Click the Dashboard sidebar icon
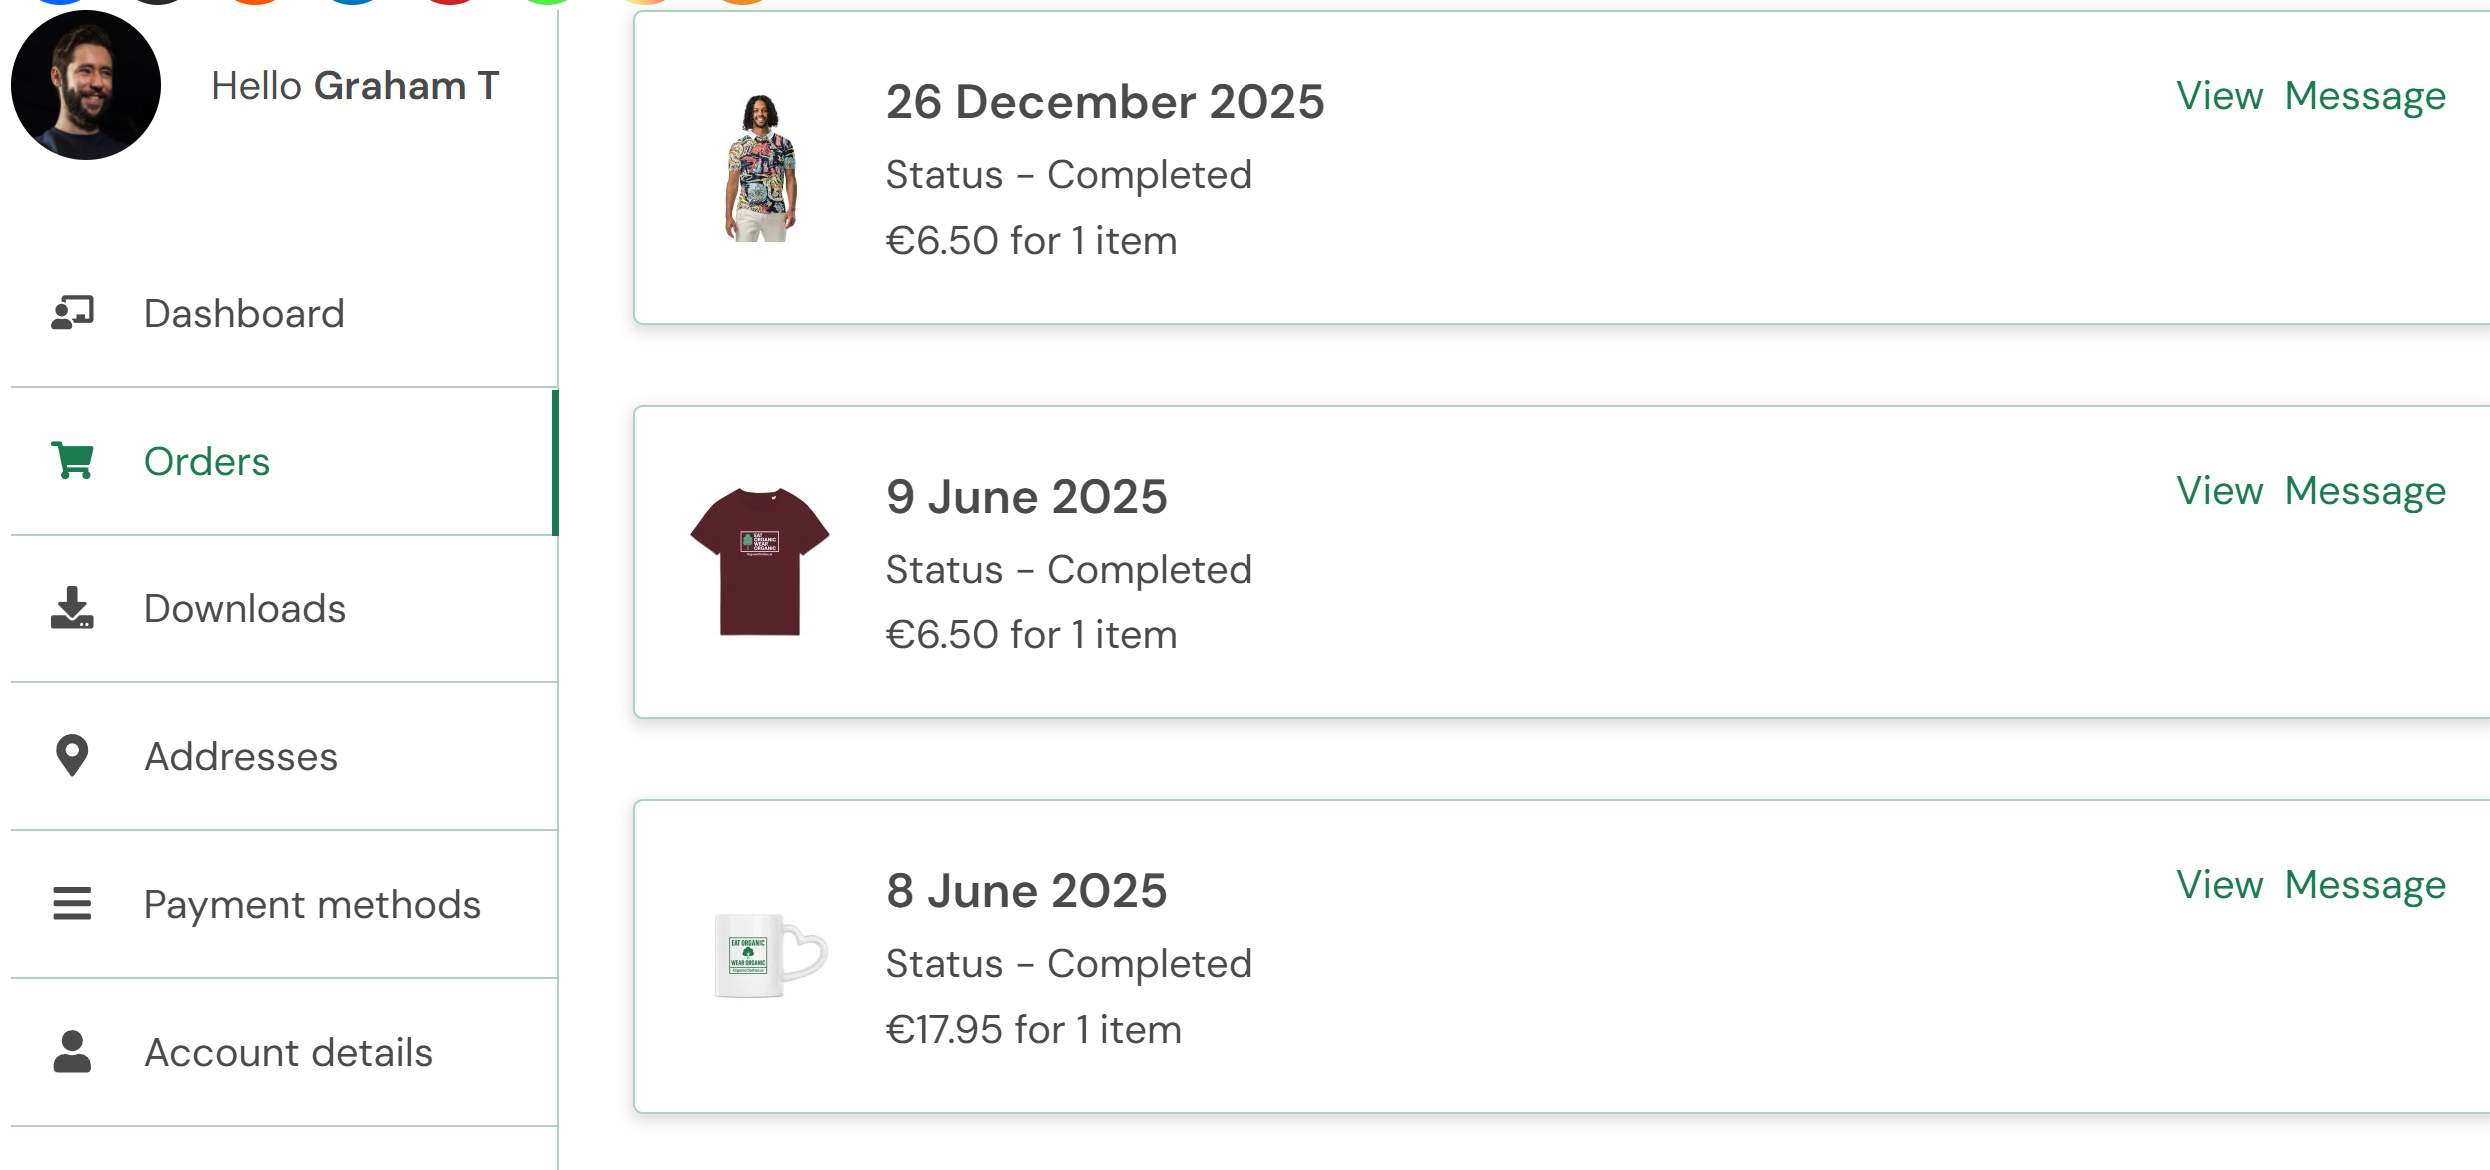Image resolution: width=2490 pixels, height=1170 pixels. click(72, 313)
